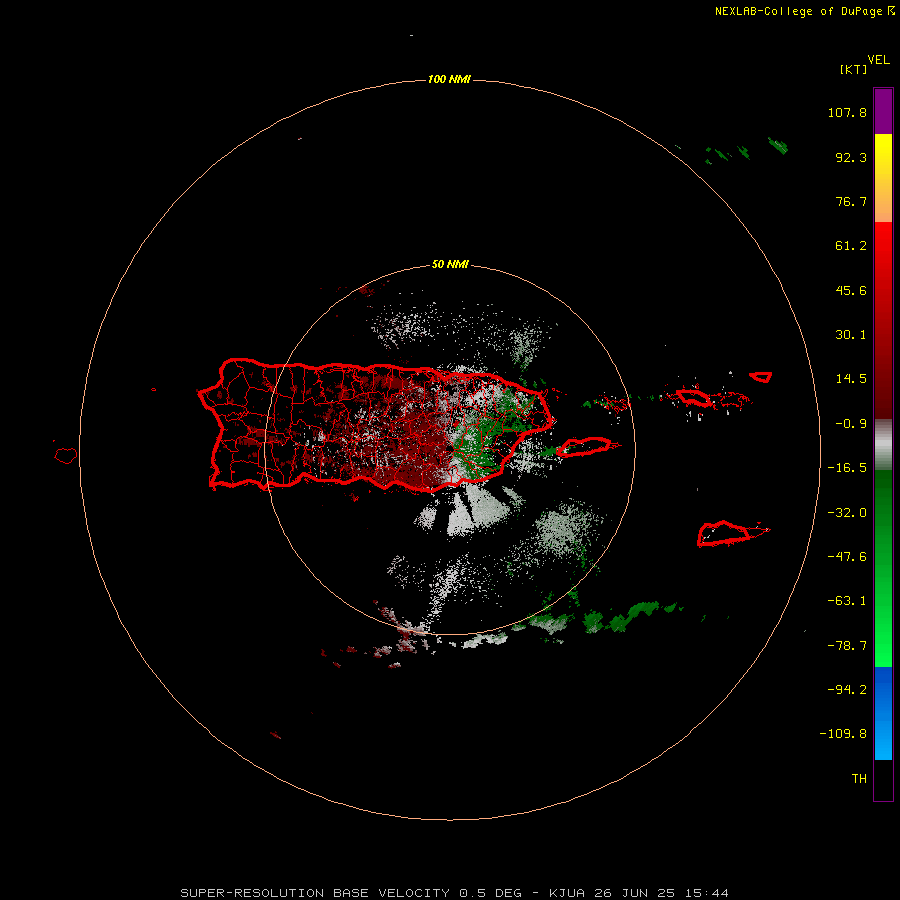
Task: Click the [KT] units label
Action: pos(853,69)
